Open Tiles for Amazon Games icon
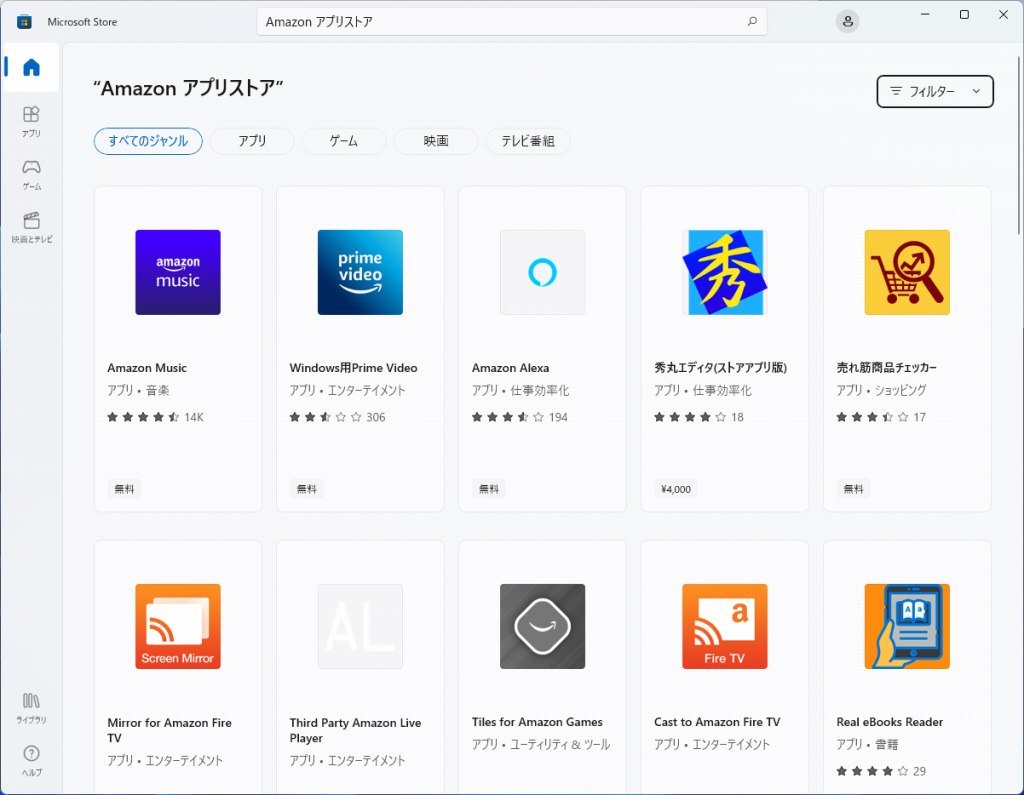The width and height of the screenshot is (1024, 795). pyautogui.click(x=542, y=626)
